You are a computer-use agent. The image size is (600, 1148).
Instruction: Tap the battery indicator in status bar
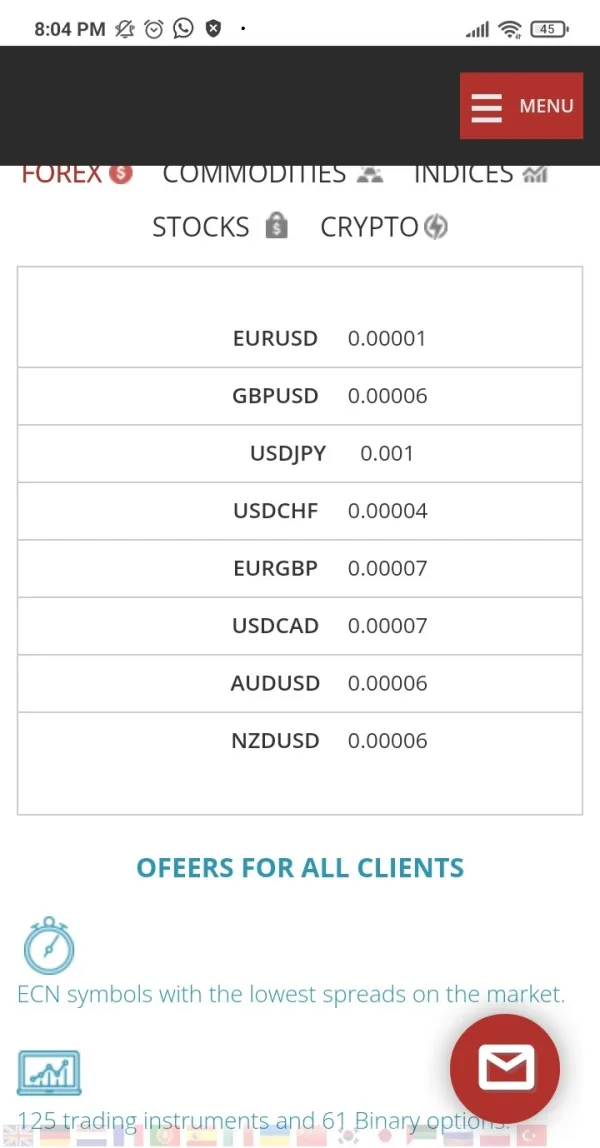(x=549, y=29)
